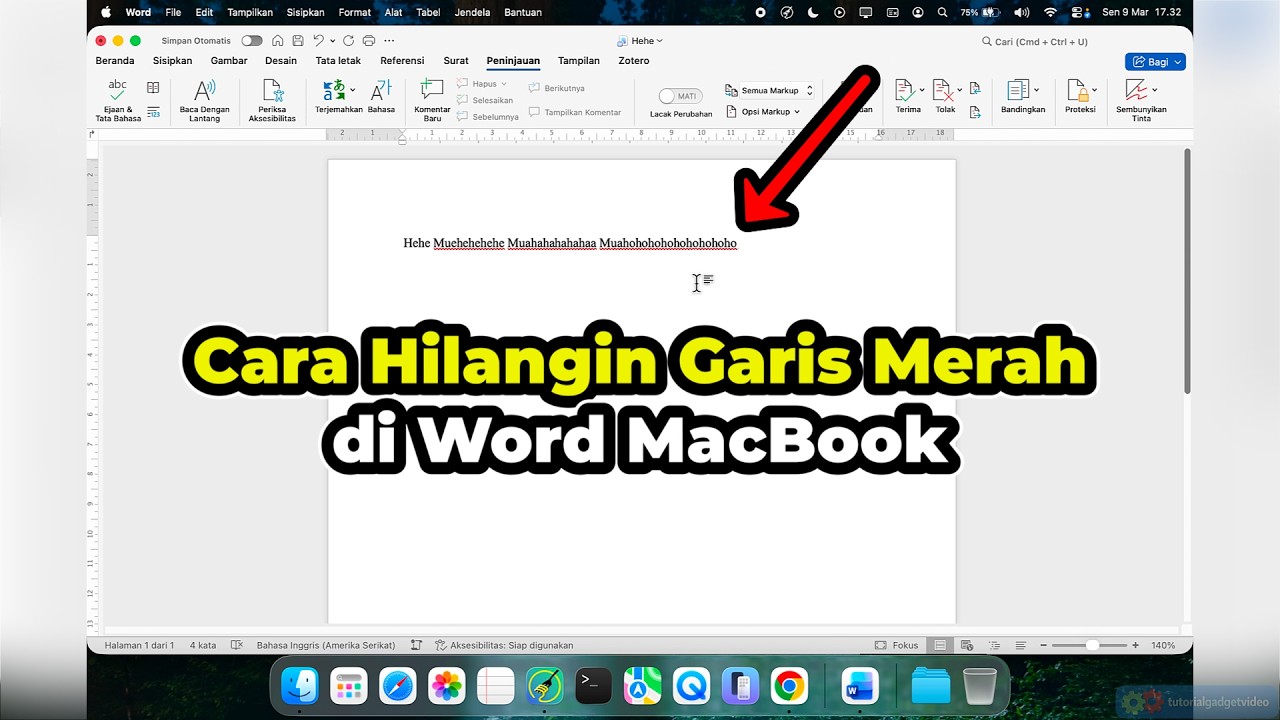Image resolution: width=1280 pixels, height=720 pixels.
Task: Switch to the Beranda tab
Action: 115,61
